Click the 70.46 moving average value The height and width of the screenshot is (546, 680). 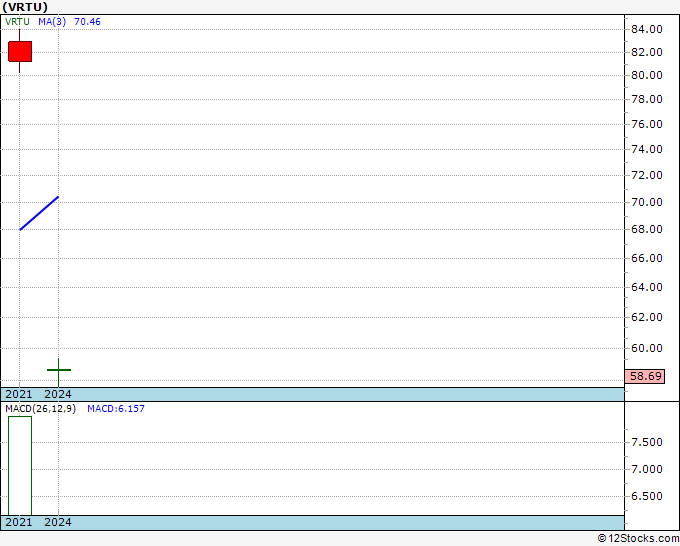87,22
